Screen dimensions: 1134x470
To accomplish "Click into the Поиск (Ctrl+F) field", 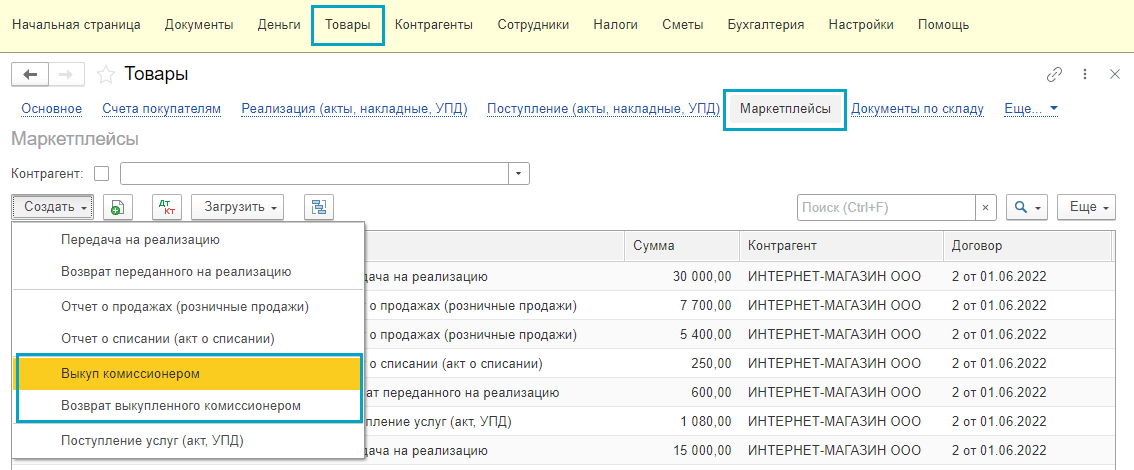I will [885, 207].
